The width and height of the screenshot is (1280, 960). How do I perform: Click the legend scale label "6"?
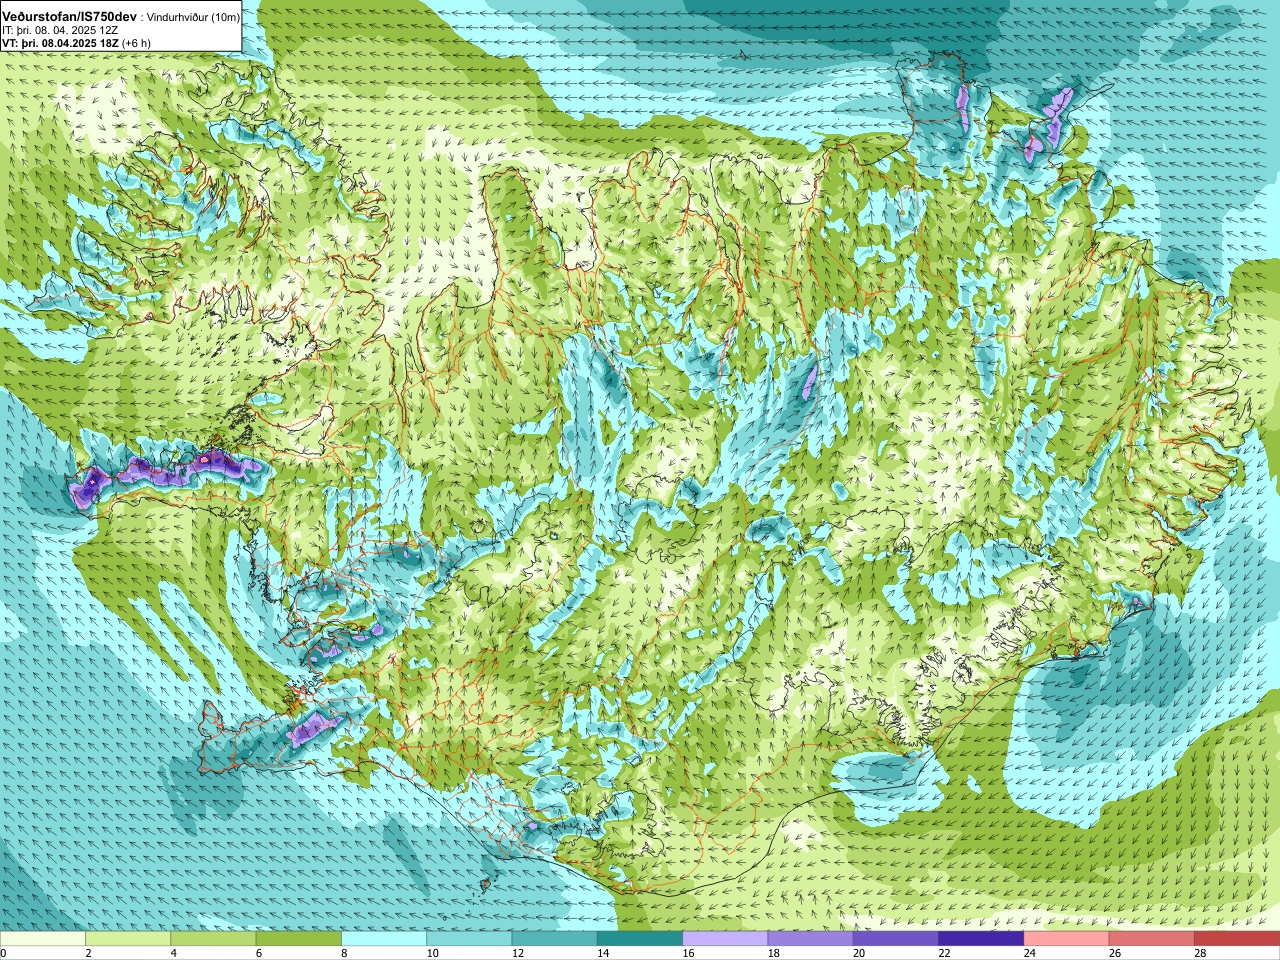click(x=259, y=953)
